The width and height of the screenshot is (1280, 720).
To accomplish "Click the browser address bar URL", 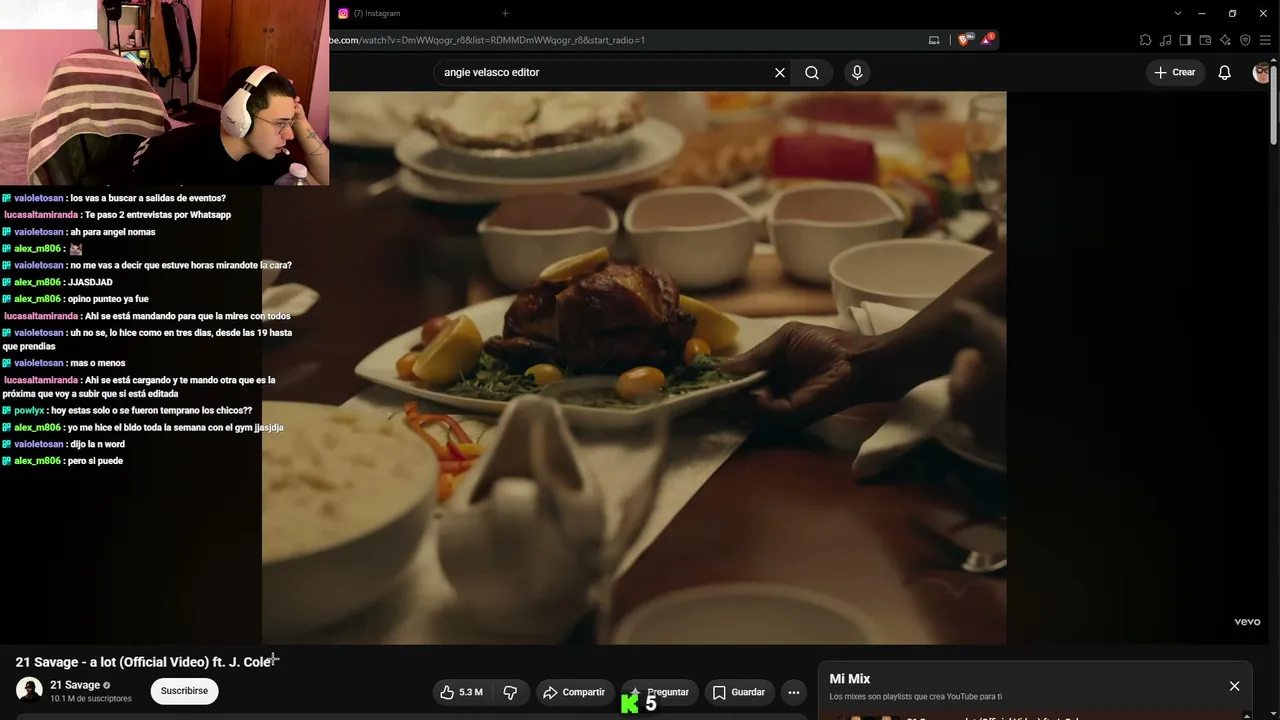I will [488, 40].
